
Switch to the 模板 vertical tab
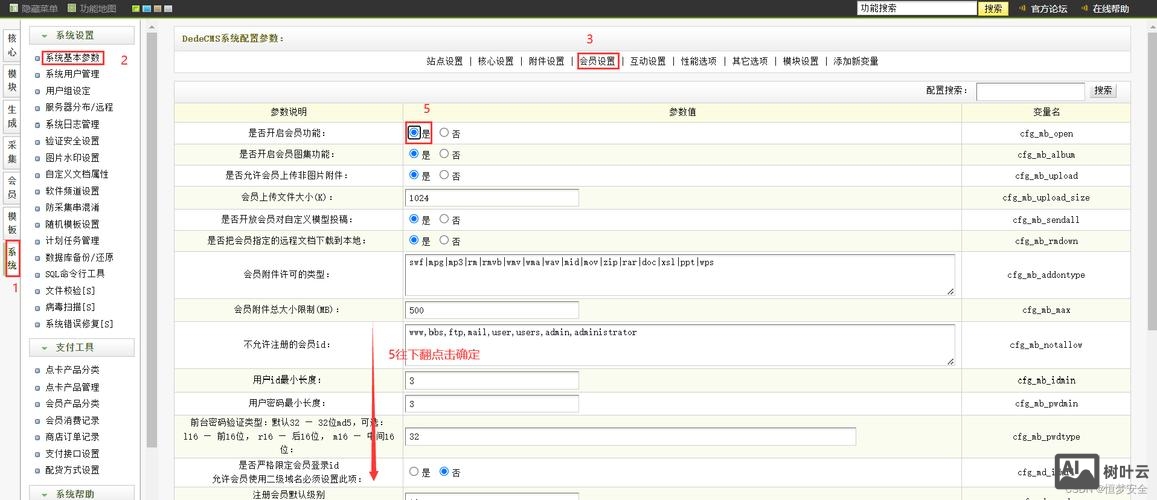(x=12, y=223)
